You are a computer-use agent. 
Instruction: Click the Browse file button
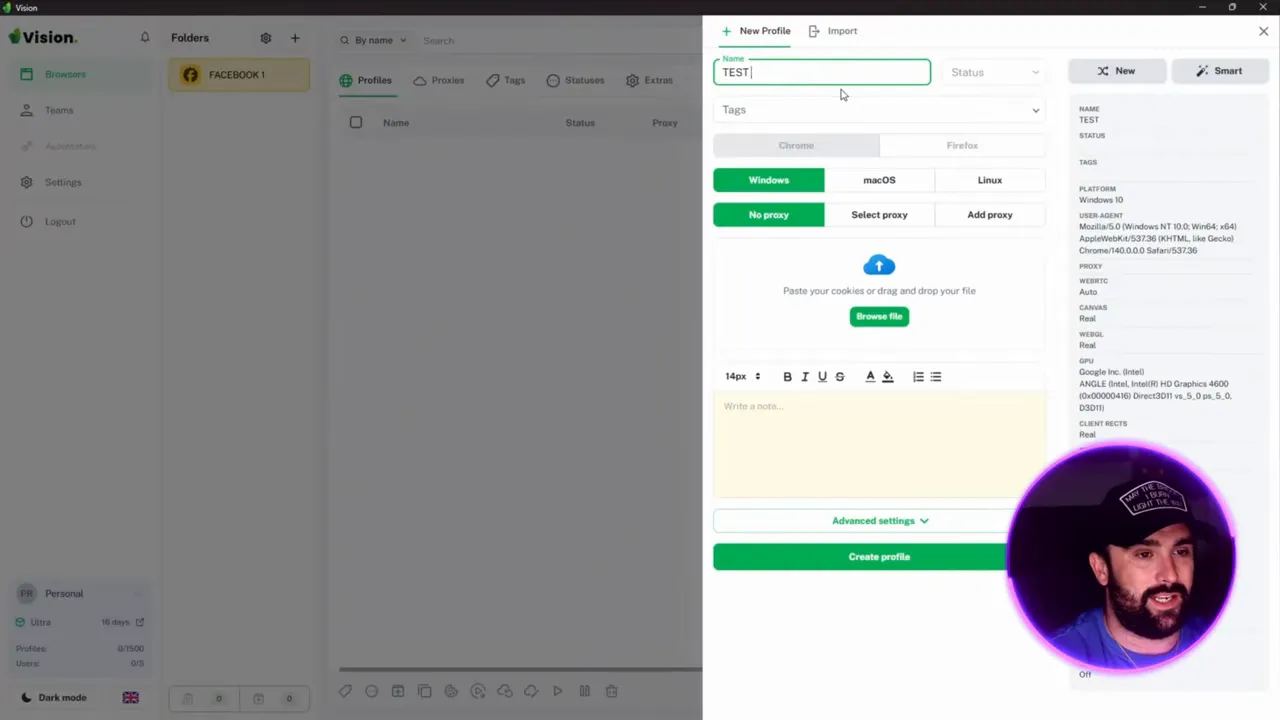click(x=879, y=316)
